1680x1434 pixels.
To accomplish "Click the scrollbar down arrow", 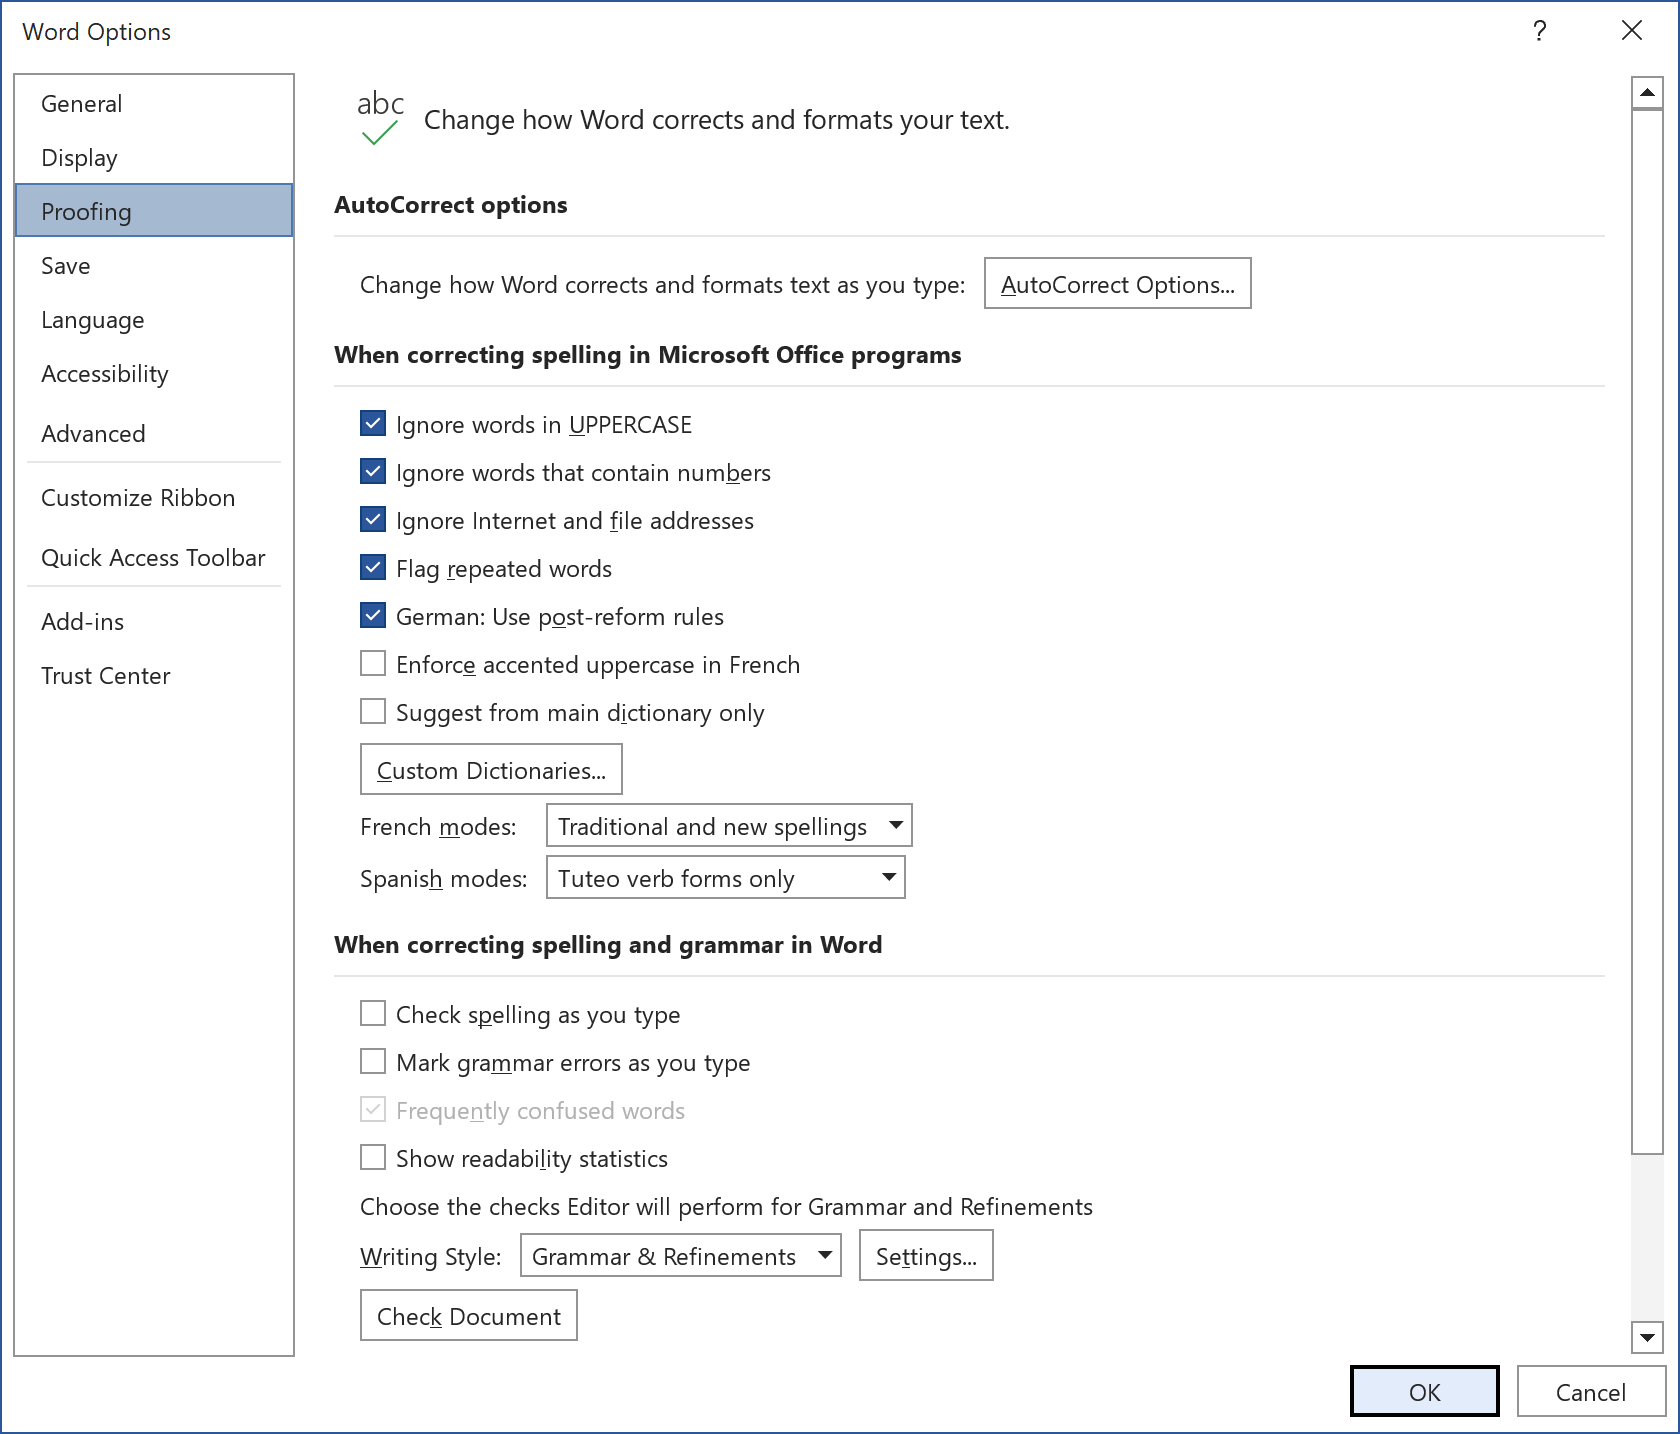I will point(1647,1337).
